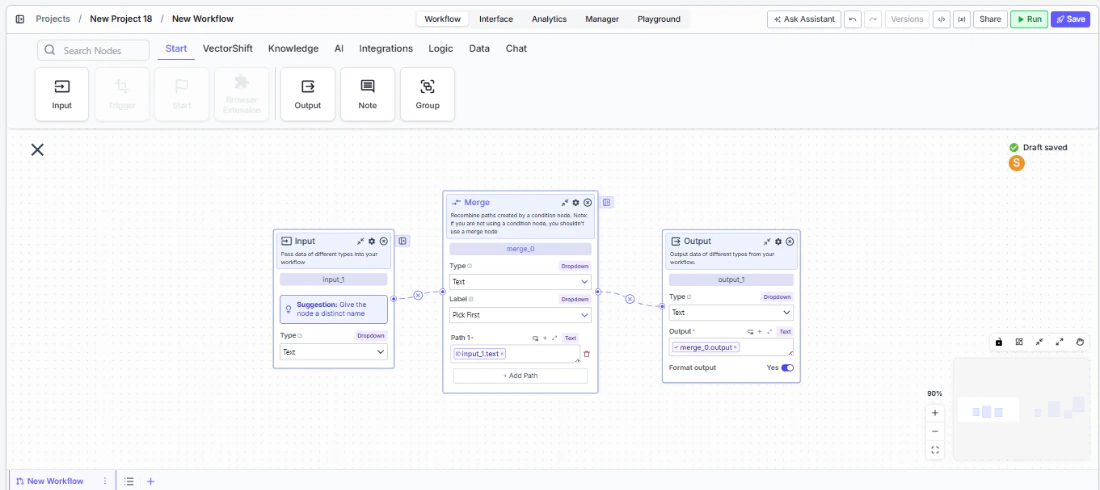Add an Output node from the palette

(x=307, y=94)
